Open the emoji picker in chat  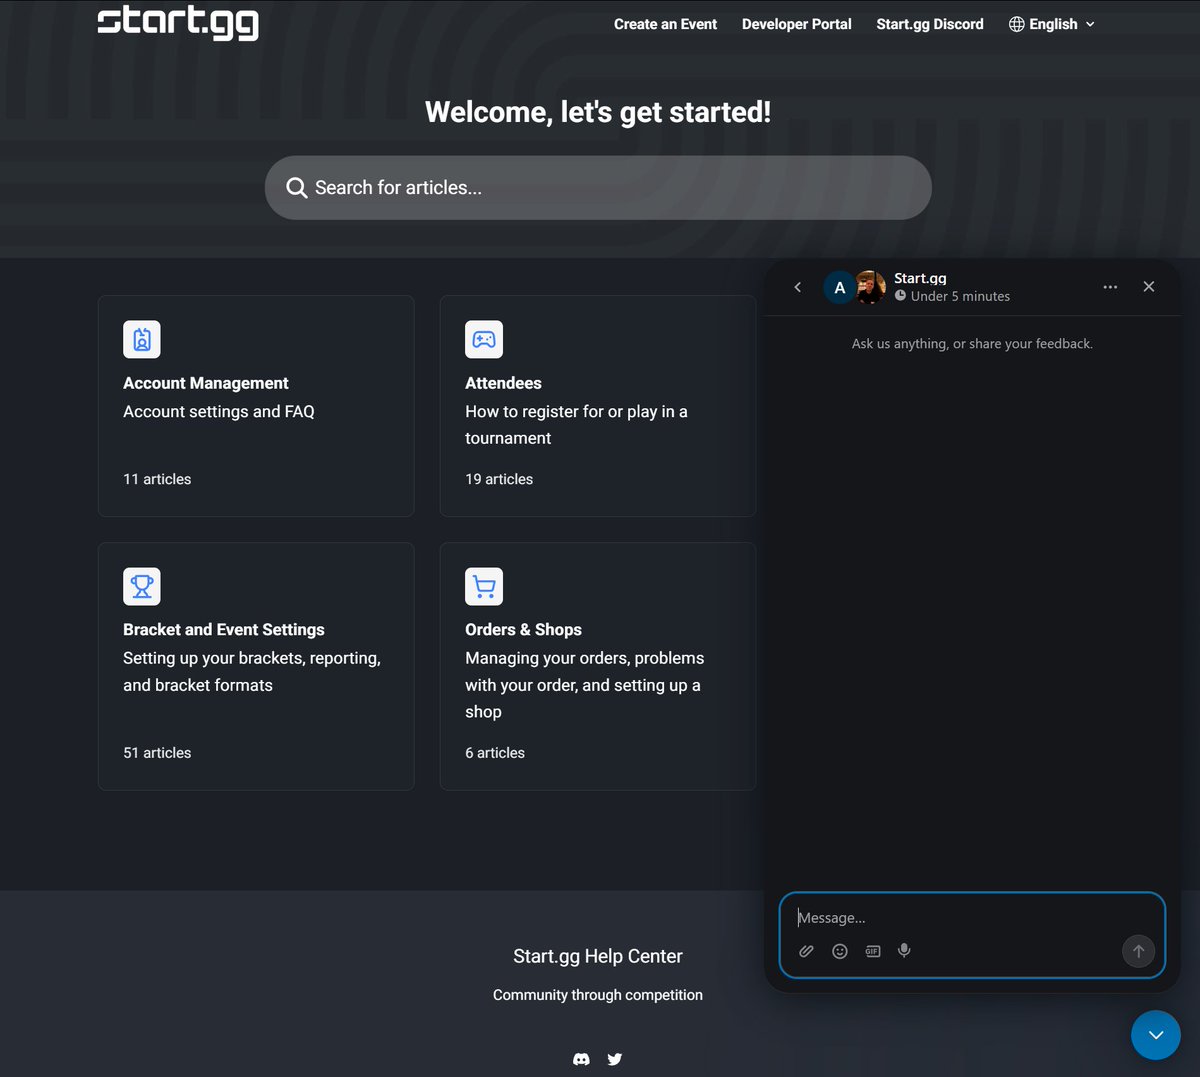coord(840,951)
